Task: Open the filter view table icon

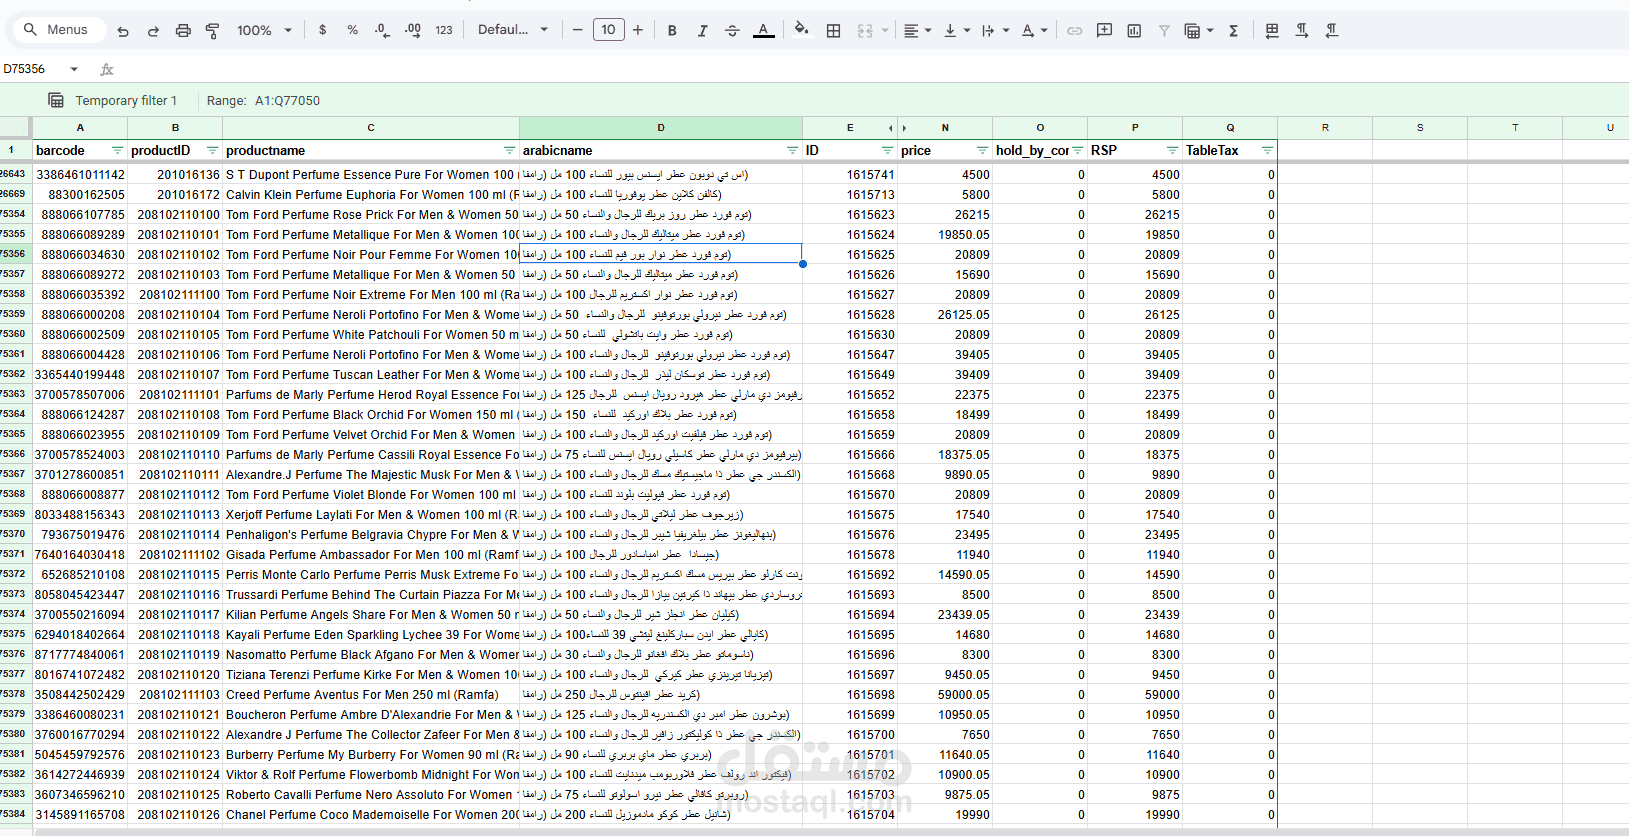Action: pos(56,100)
